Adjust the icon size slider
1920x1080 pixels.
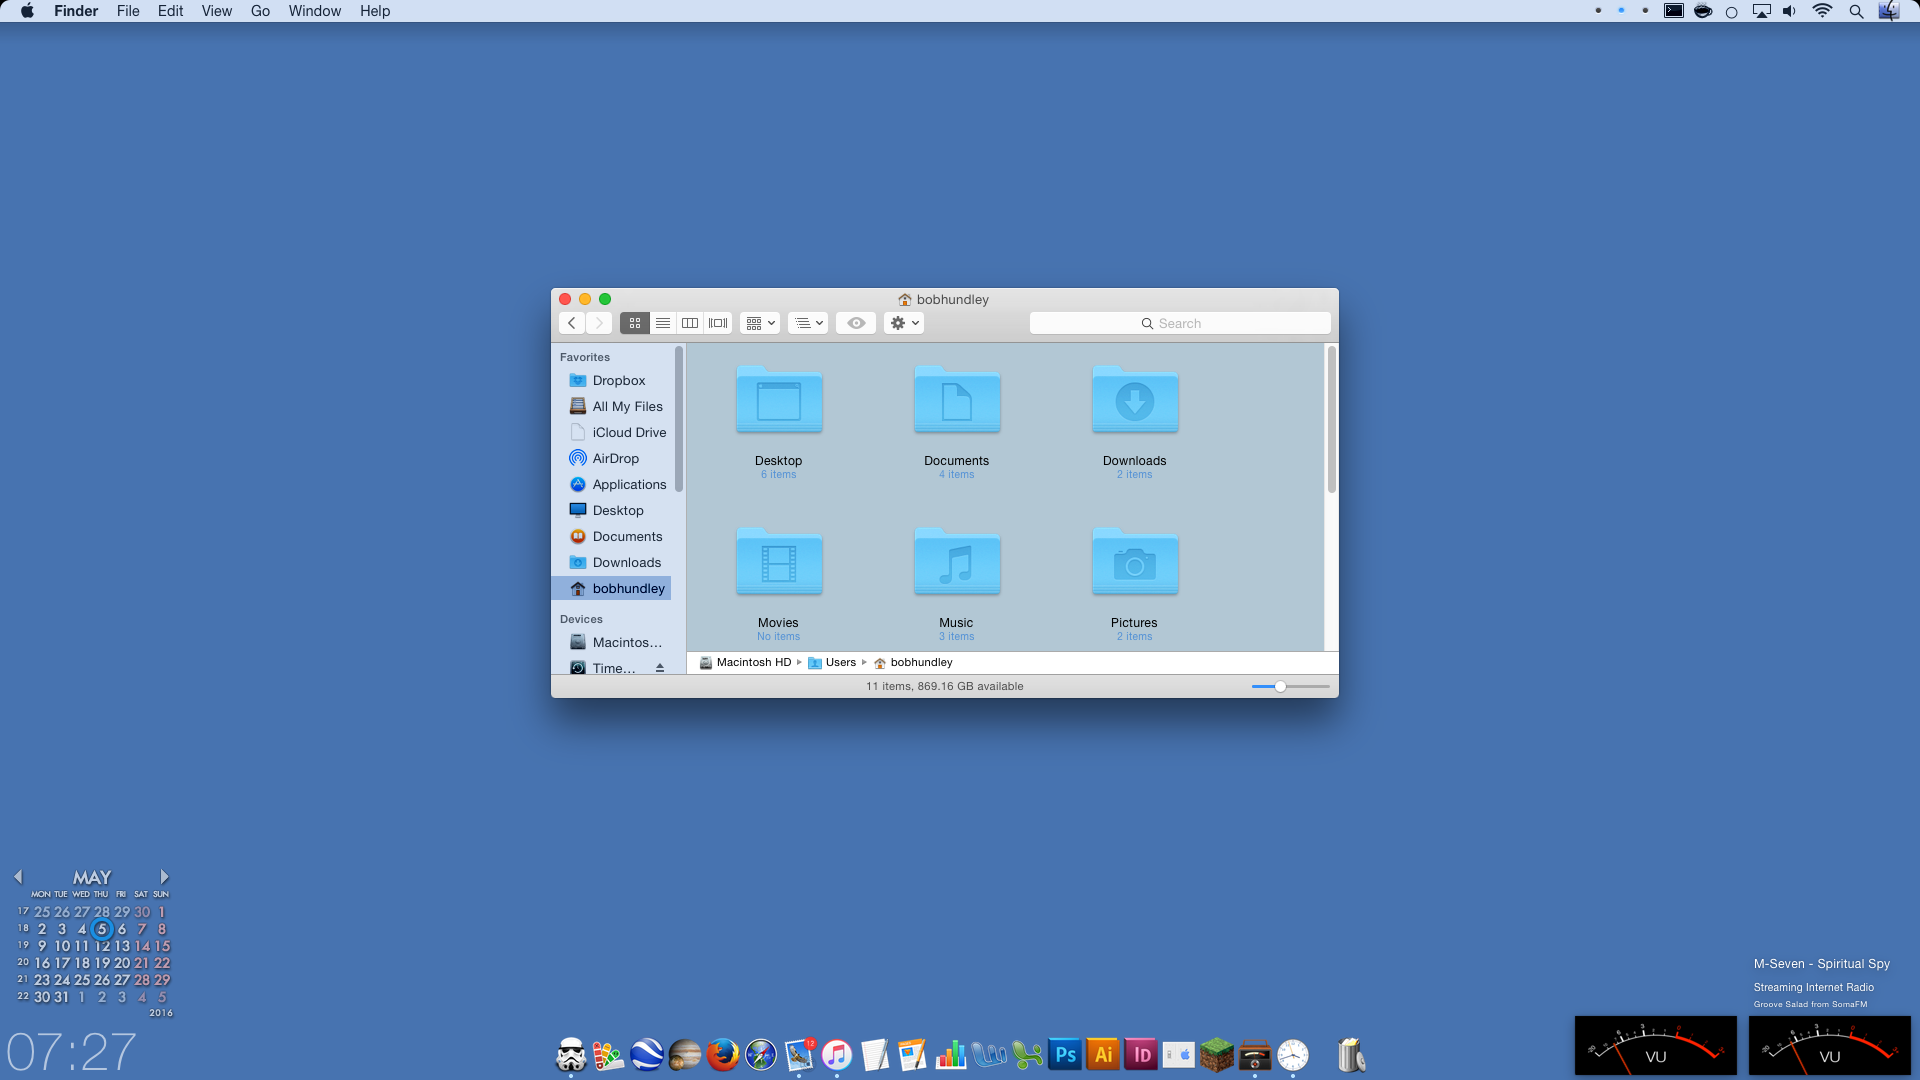click(x=1280, y=686)
